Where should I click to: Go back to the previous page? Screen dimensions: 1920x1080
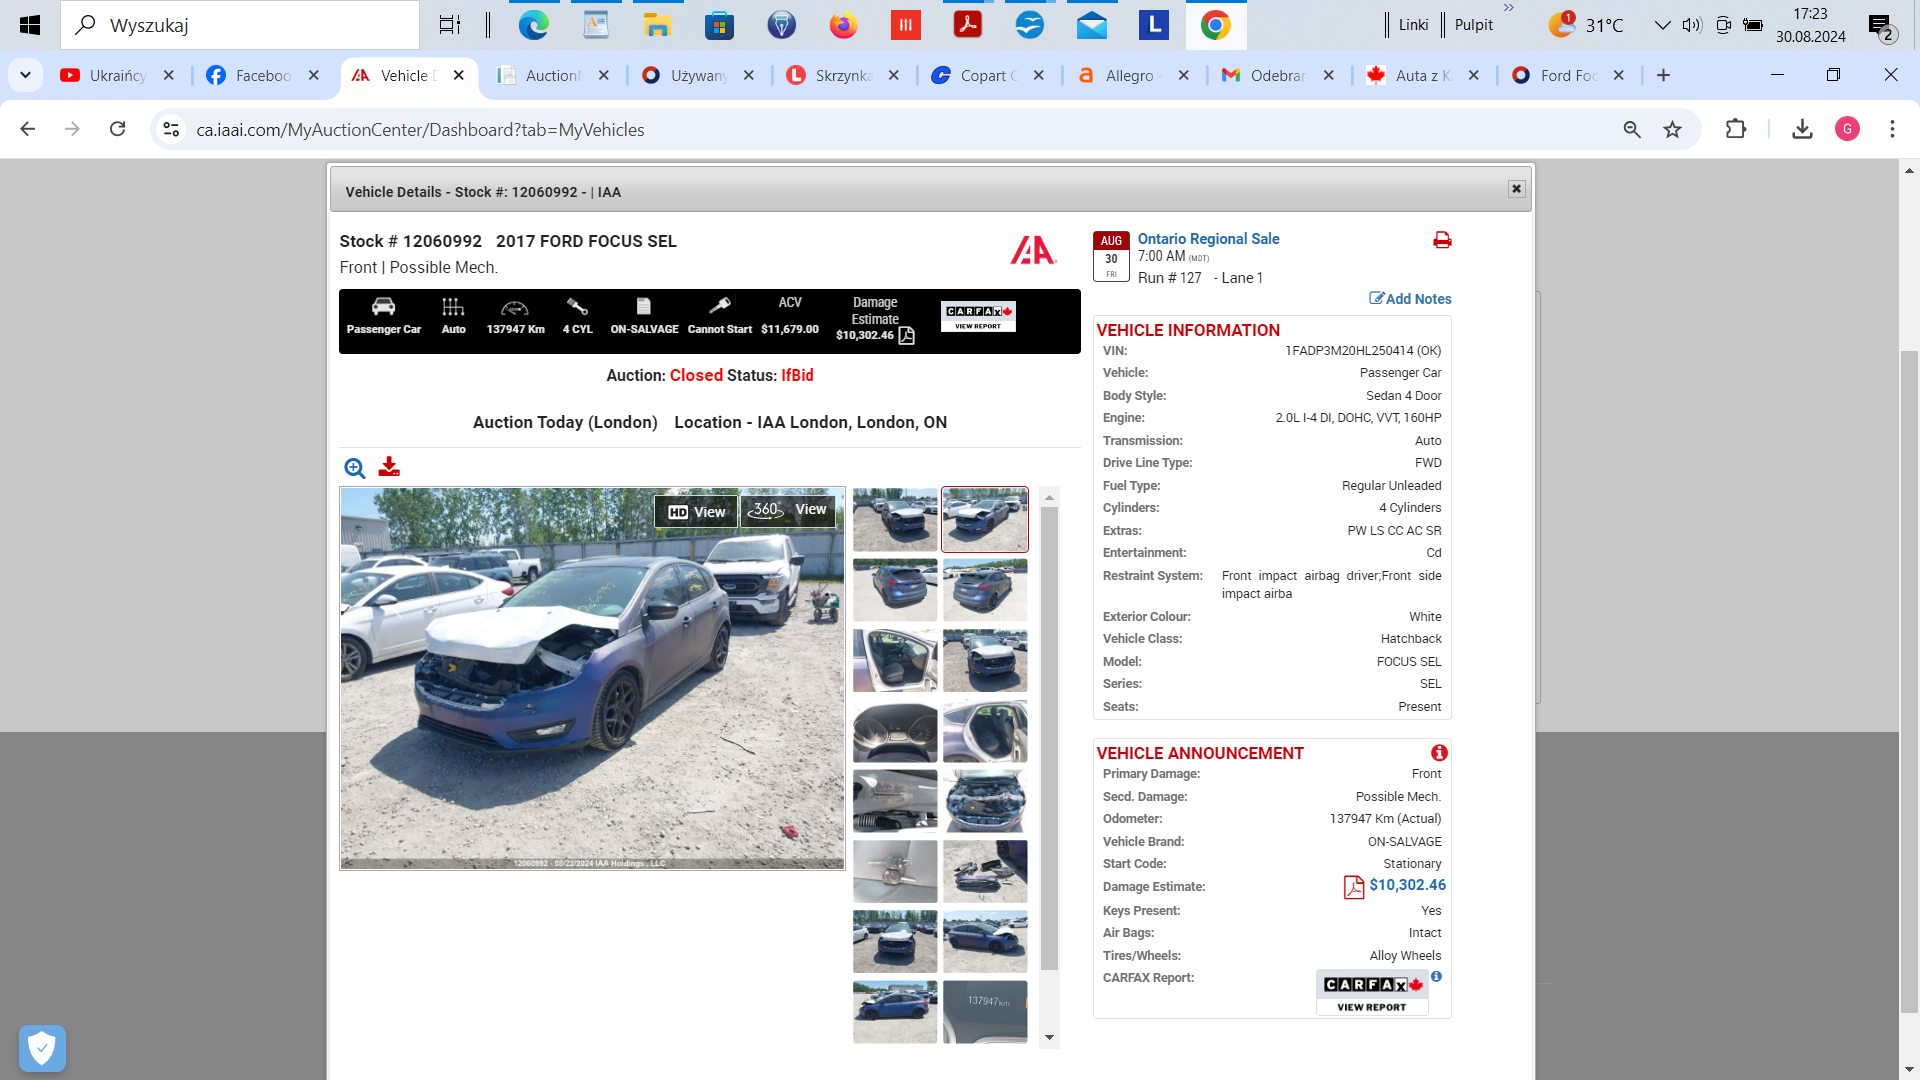(x=28, y=129)
